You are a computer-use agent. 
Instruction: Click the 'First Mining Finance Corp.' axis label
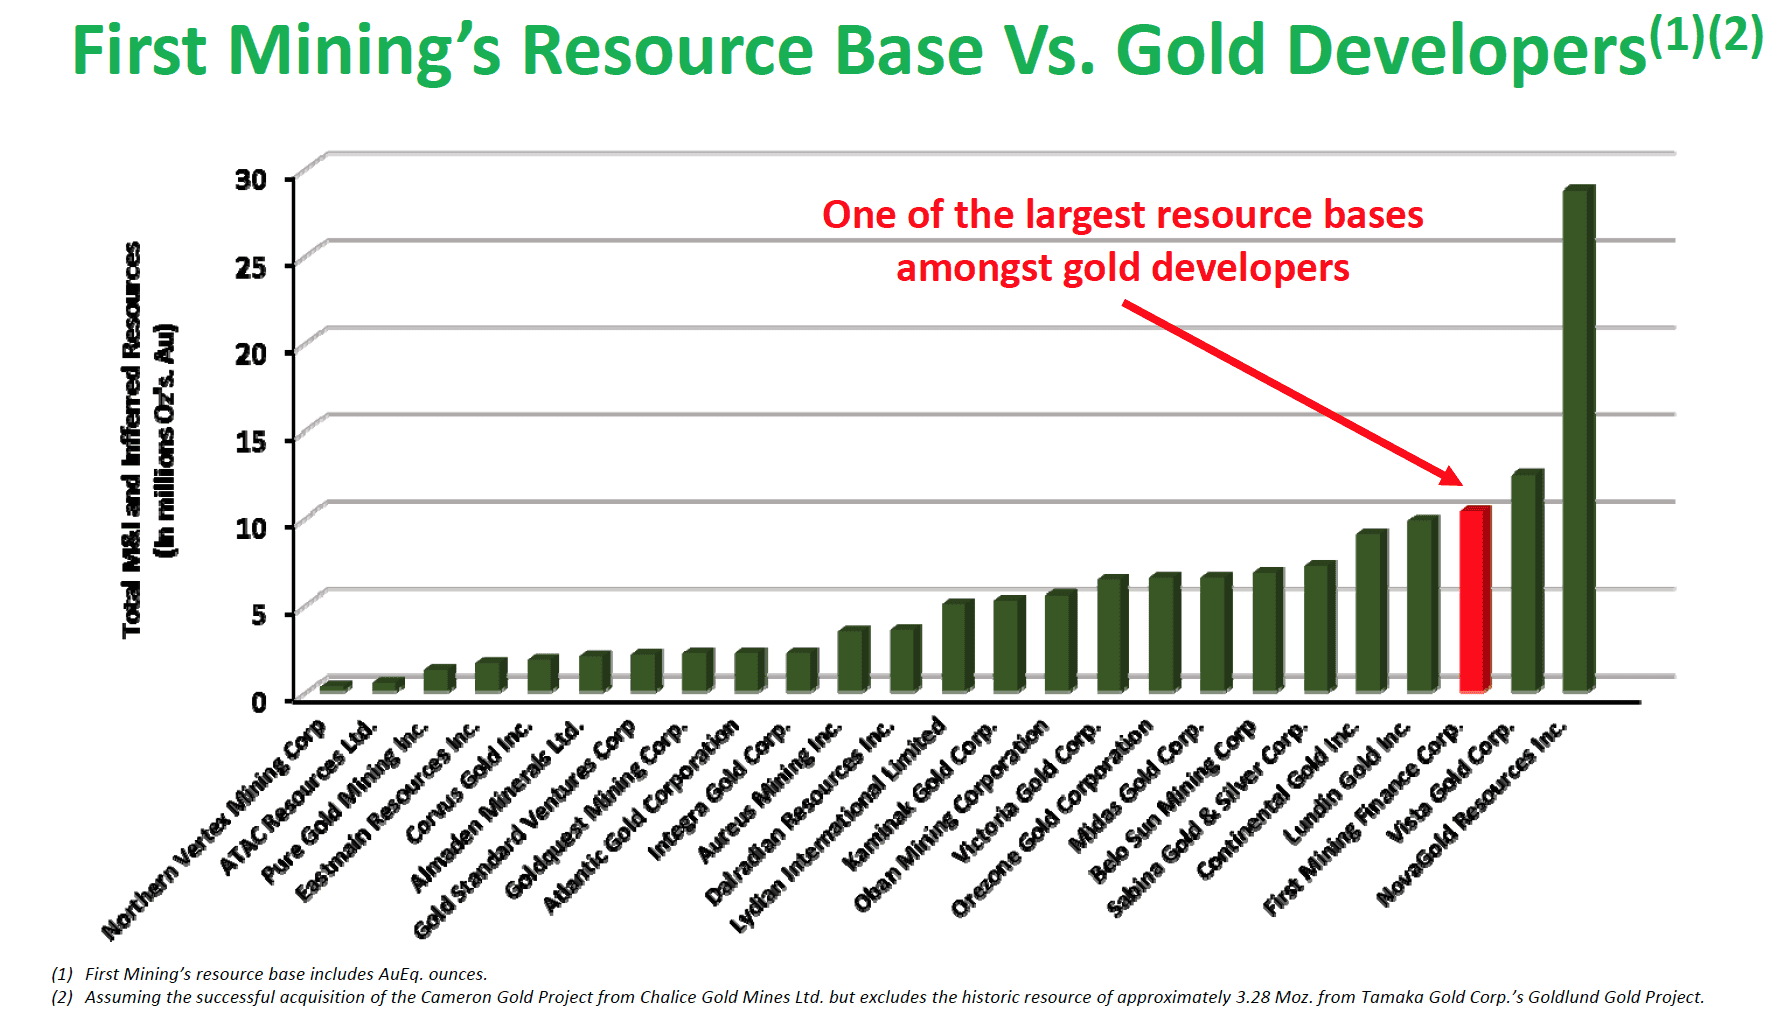(1363, 817)
